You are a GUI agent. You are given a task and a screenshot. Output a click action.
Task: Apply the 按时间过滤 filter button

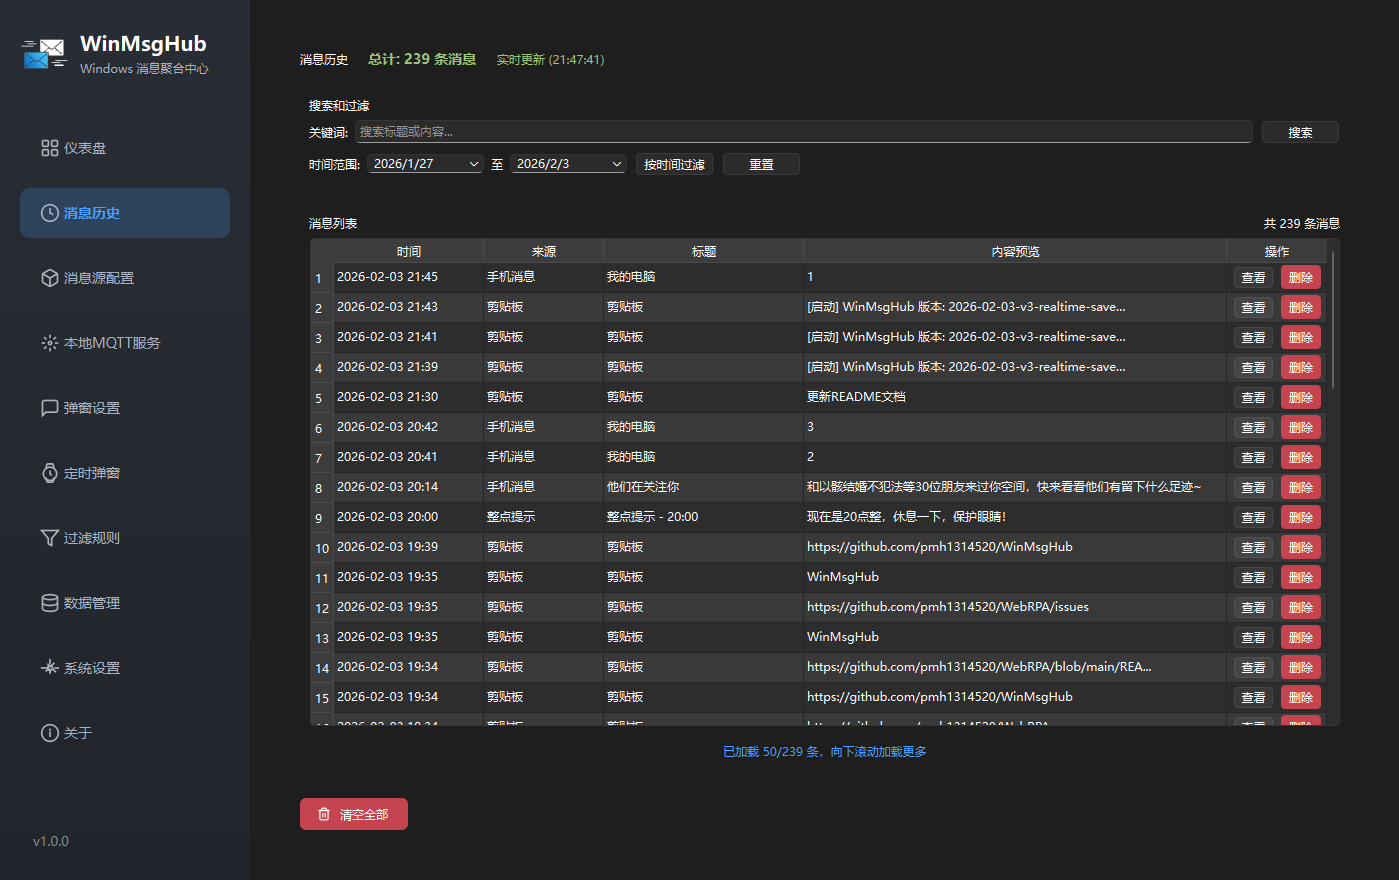[x=674, y=164]
